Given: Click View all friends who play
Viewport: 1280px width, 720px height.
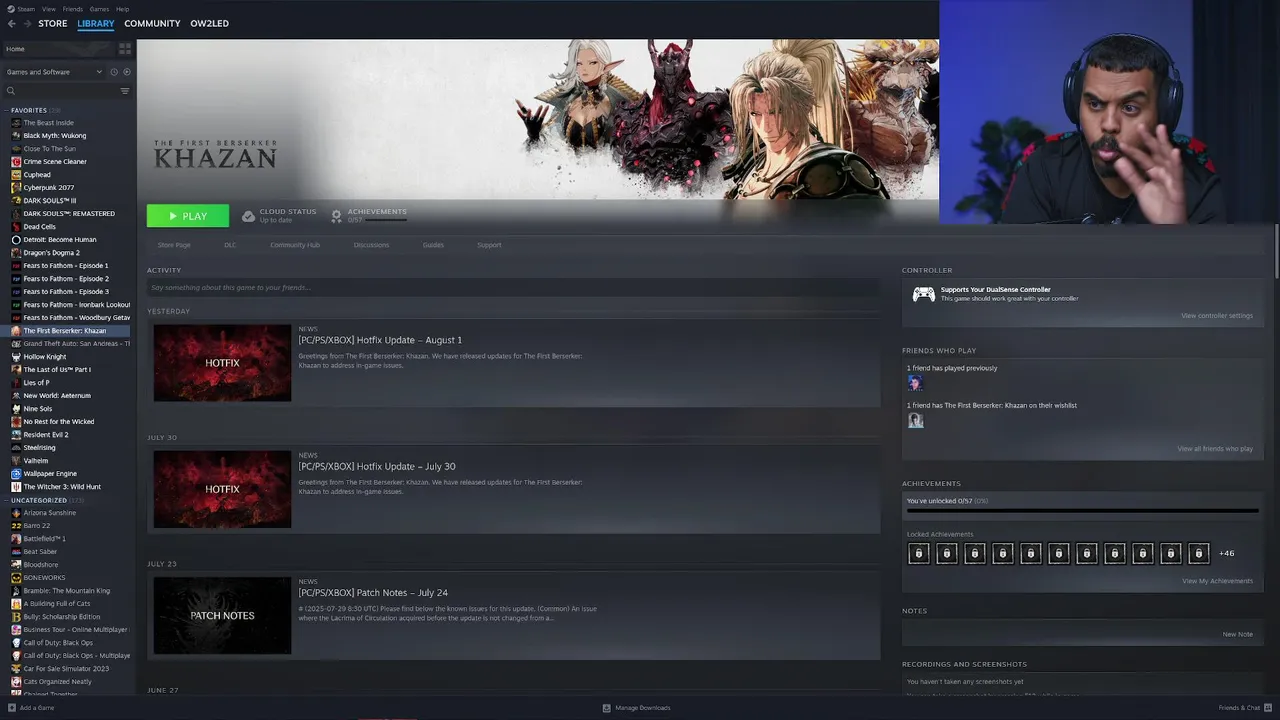Looking at the screenshot, I should point(1215,449).
